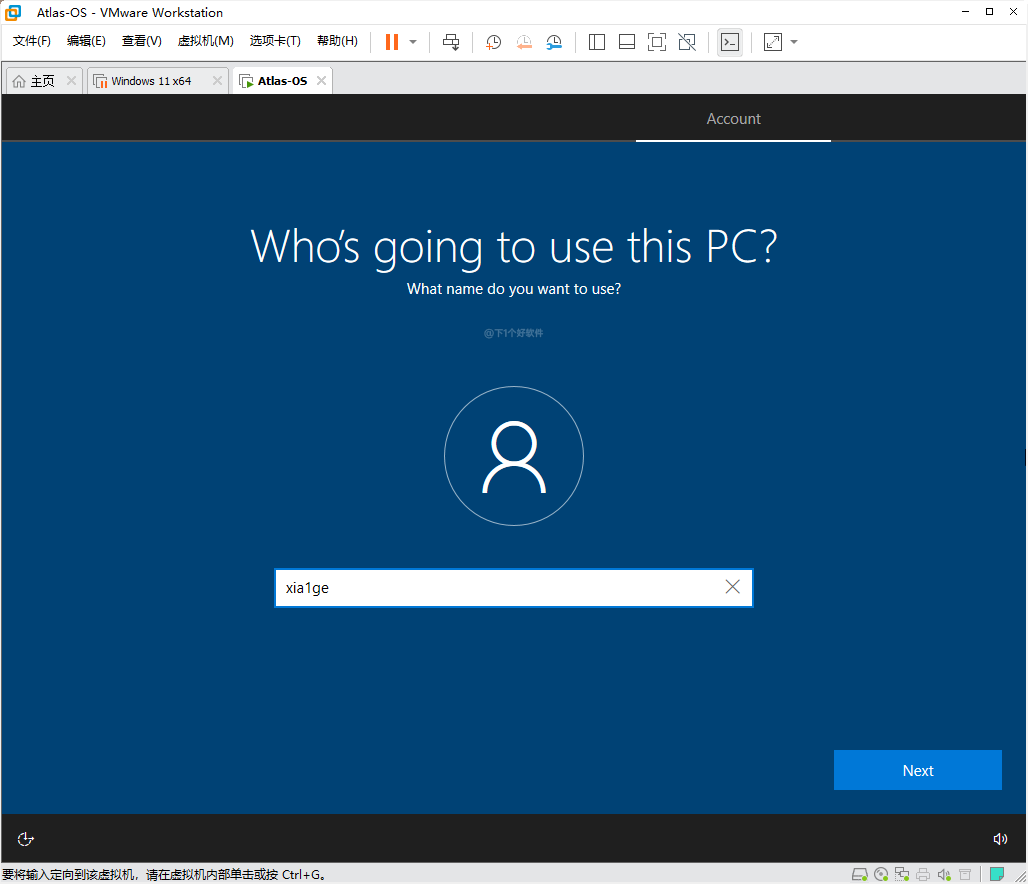Minimize the VMware Workstation window
The image size is (1028, 884).
point(965,12)
